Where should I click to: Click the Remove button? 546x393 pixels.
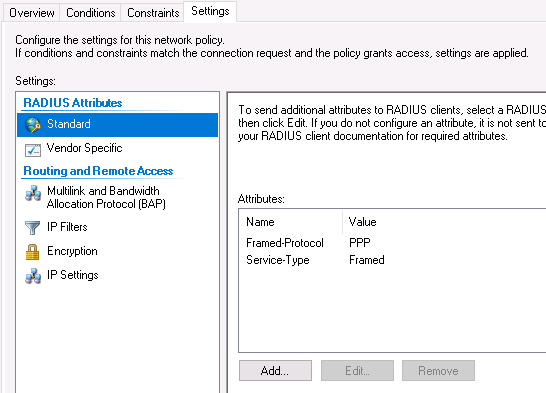(438, 371)
